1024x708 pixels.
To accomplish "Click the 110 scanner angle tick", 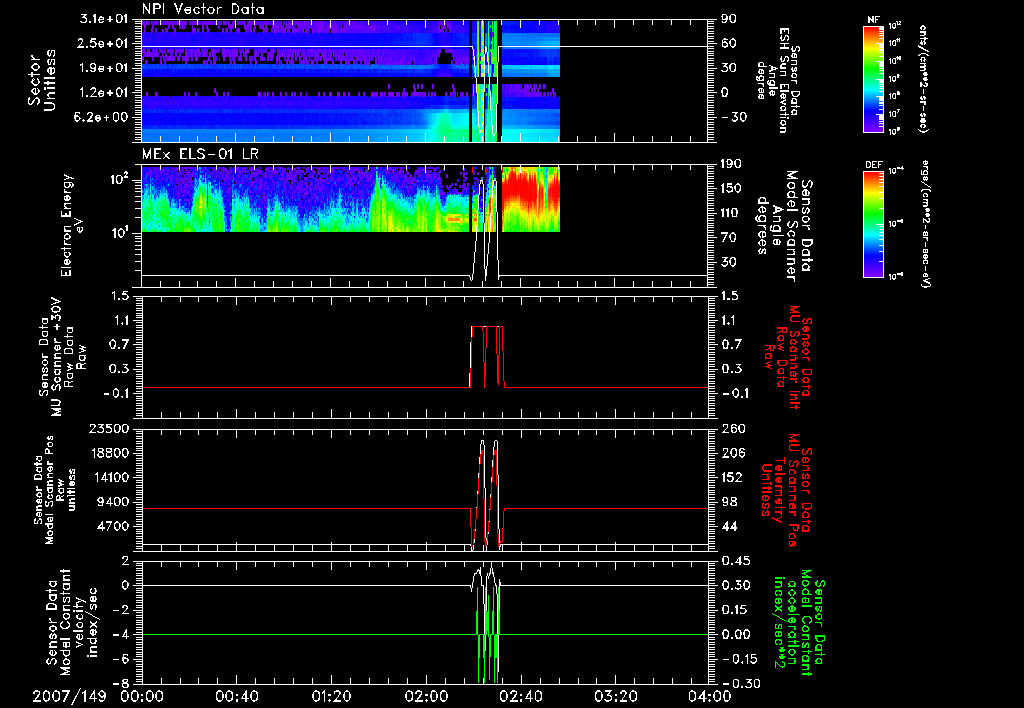I will pyautogui.click(x=732, y=213).
